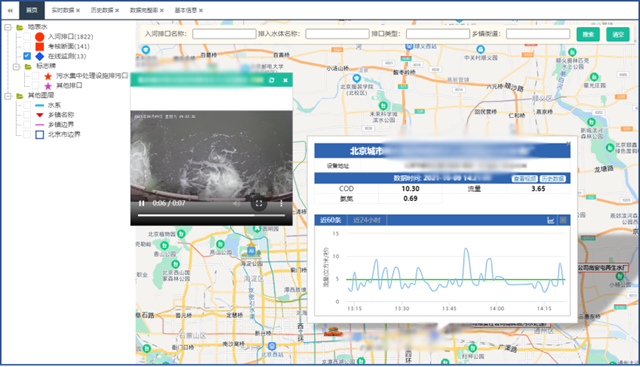Click the green 搜索 button
Image resolution: width=640 pixels, height=367 pixels.
click(x=588, y=34)
